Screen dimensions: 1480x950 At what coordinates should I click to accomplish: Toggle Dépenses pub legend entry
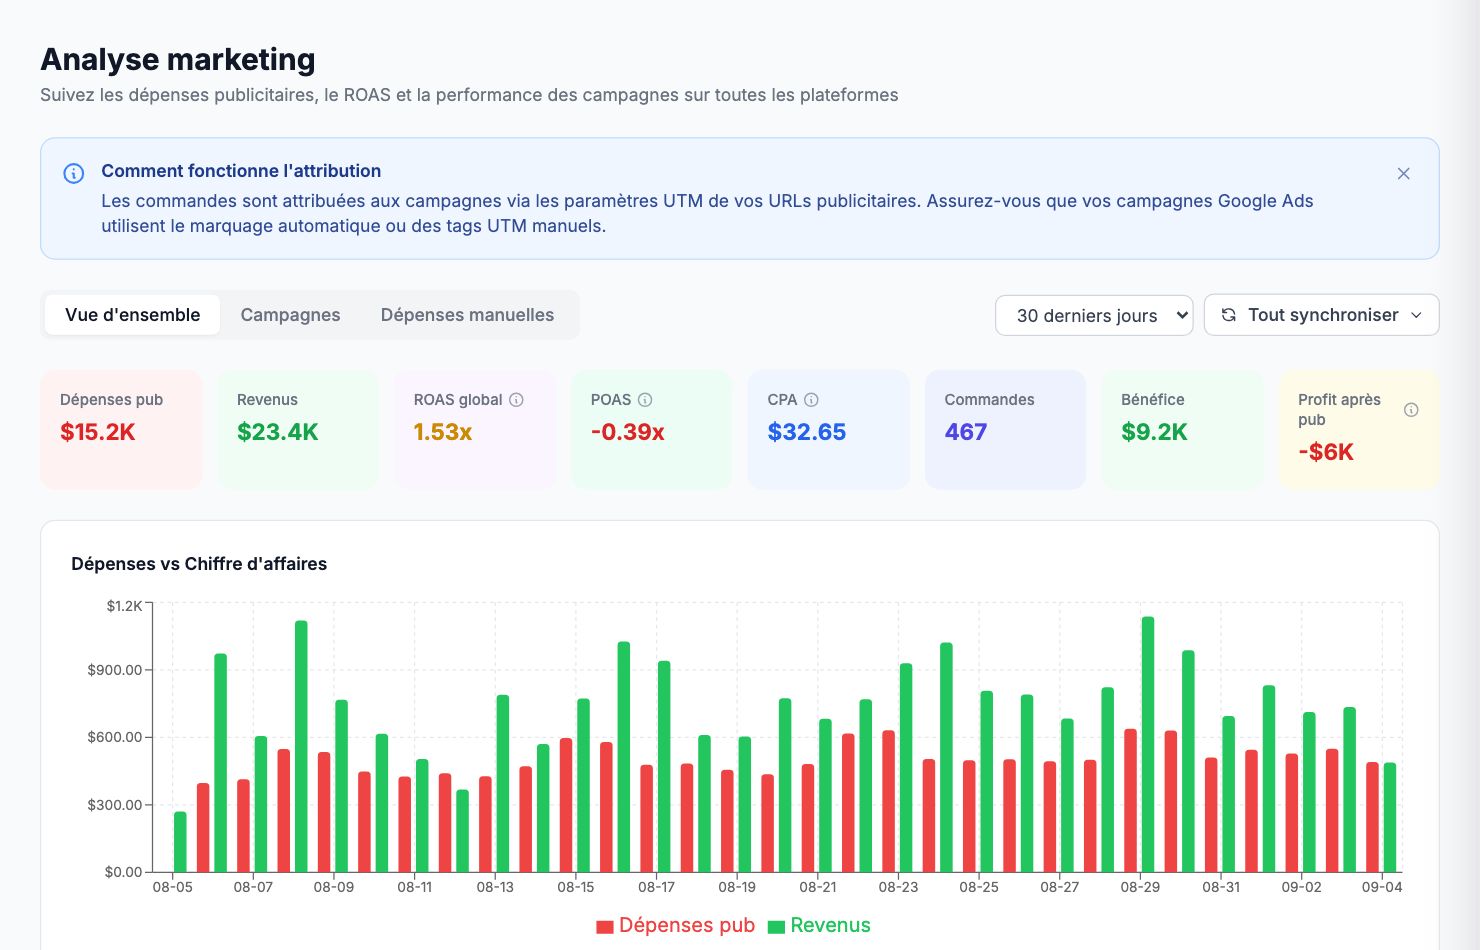pyautogui.click(x=675, y=925)
